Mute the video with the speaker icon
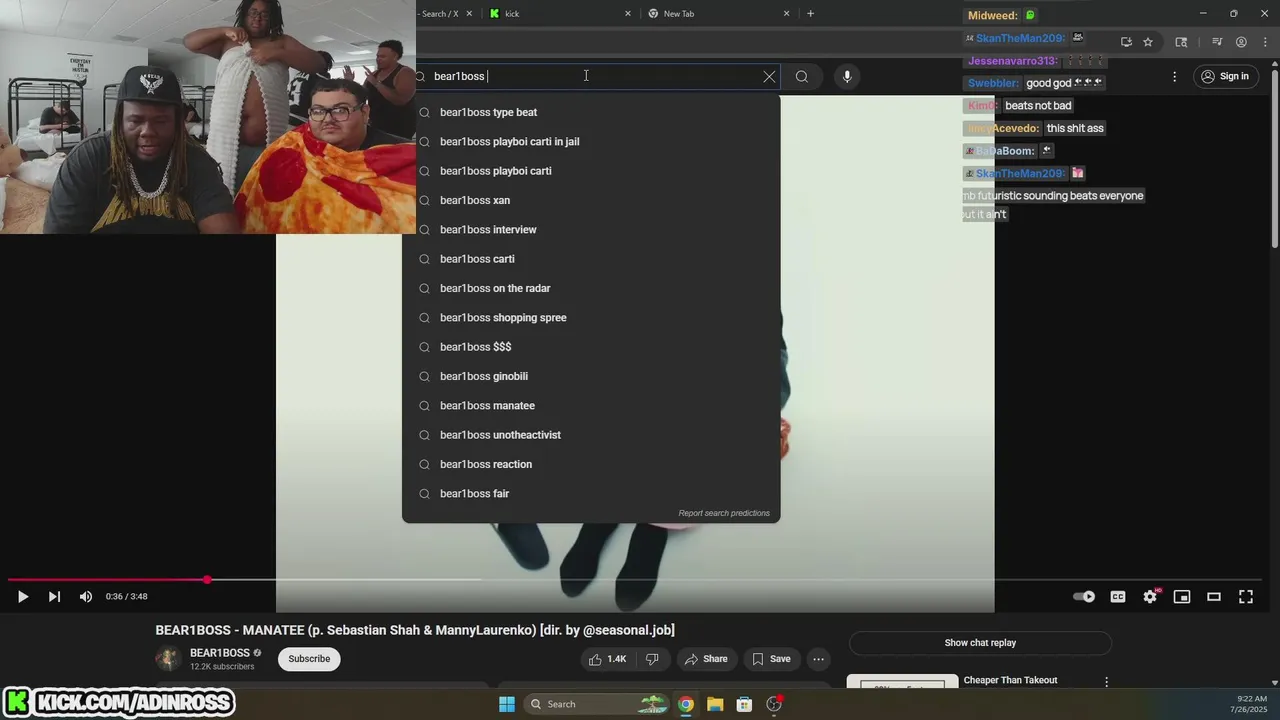Viewport: 1280px width, 720px height. 86,597
